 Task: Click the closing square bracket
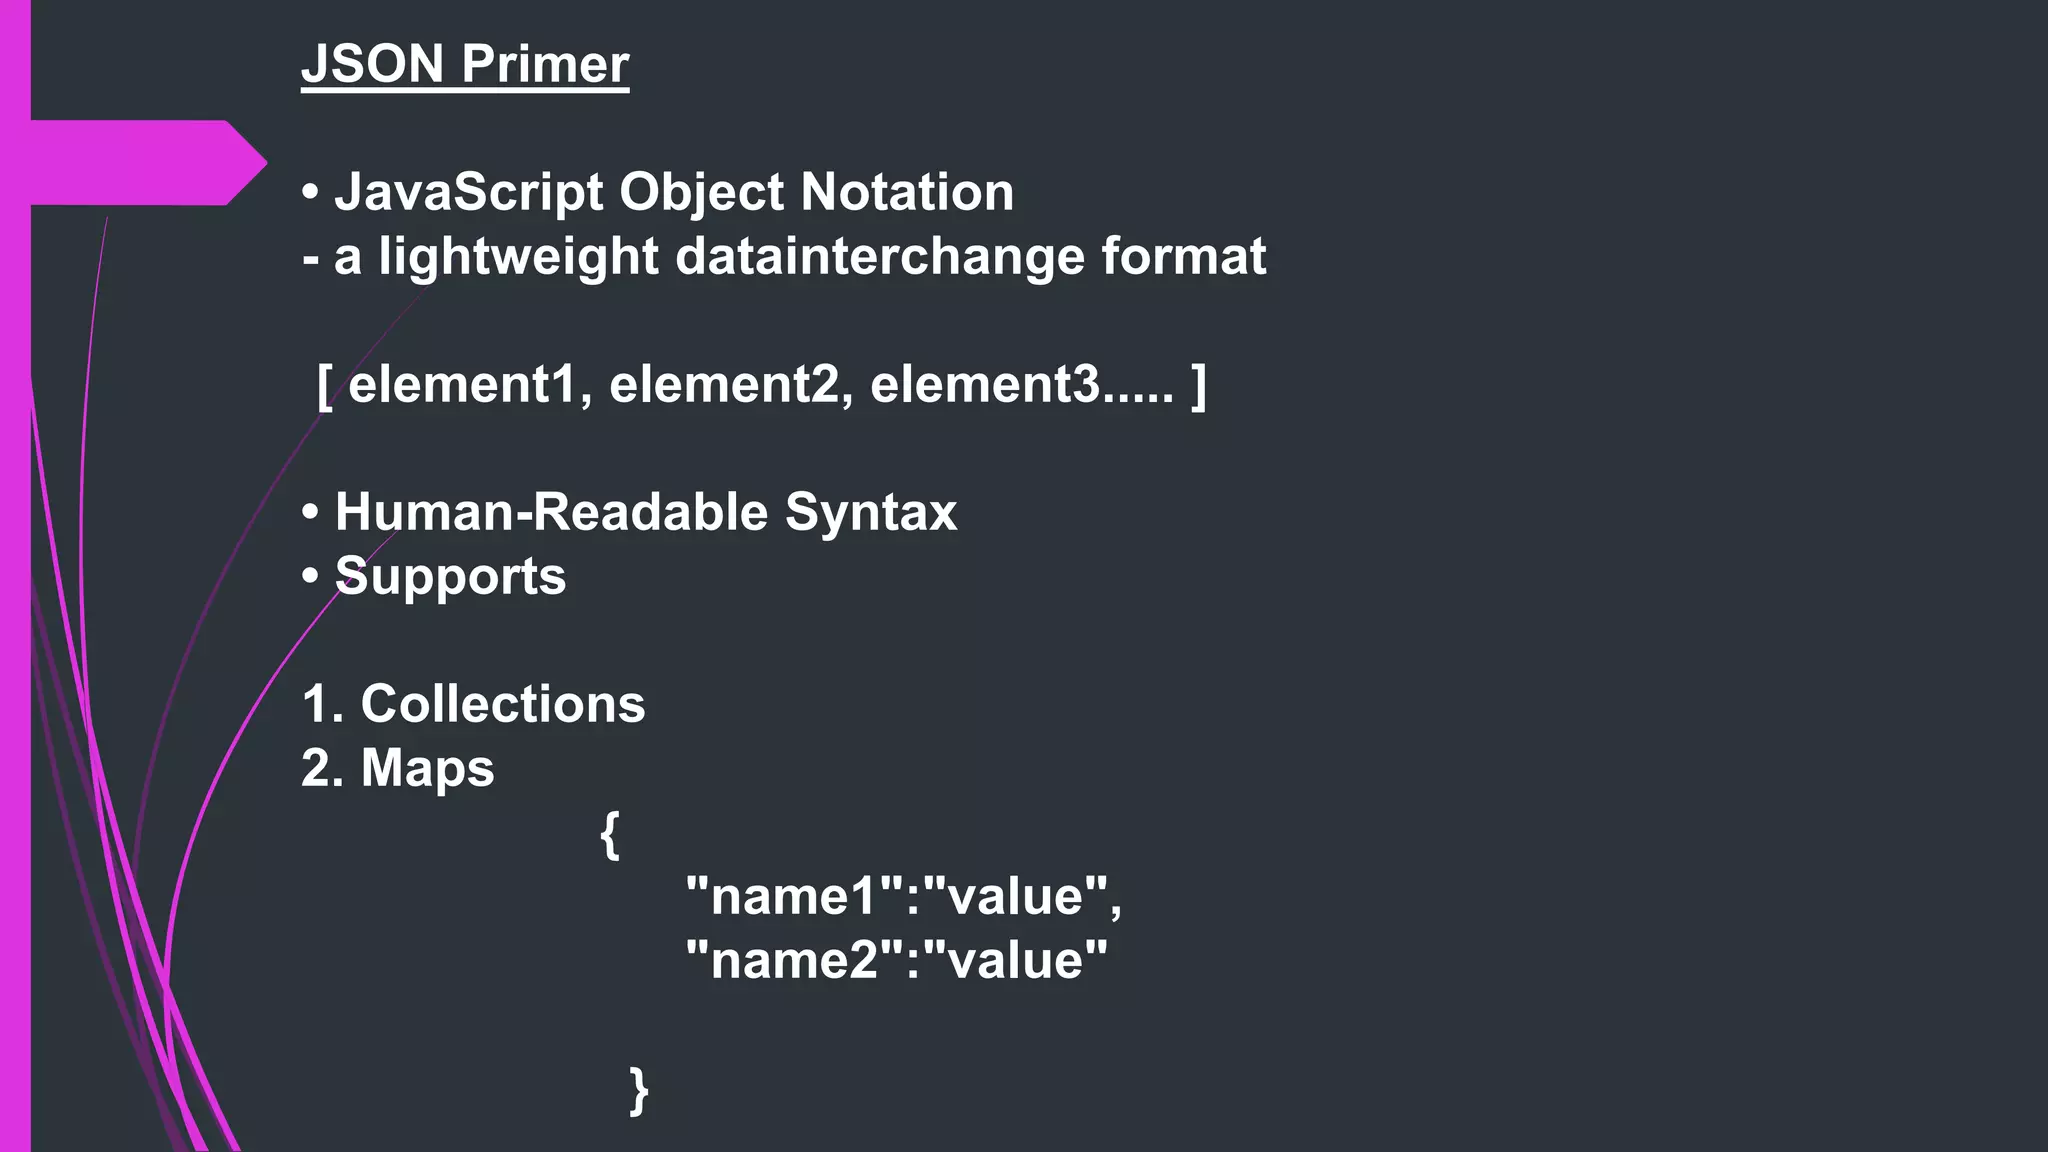click(1199, 385)
